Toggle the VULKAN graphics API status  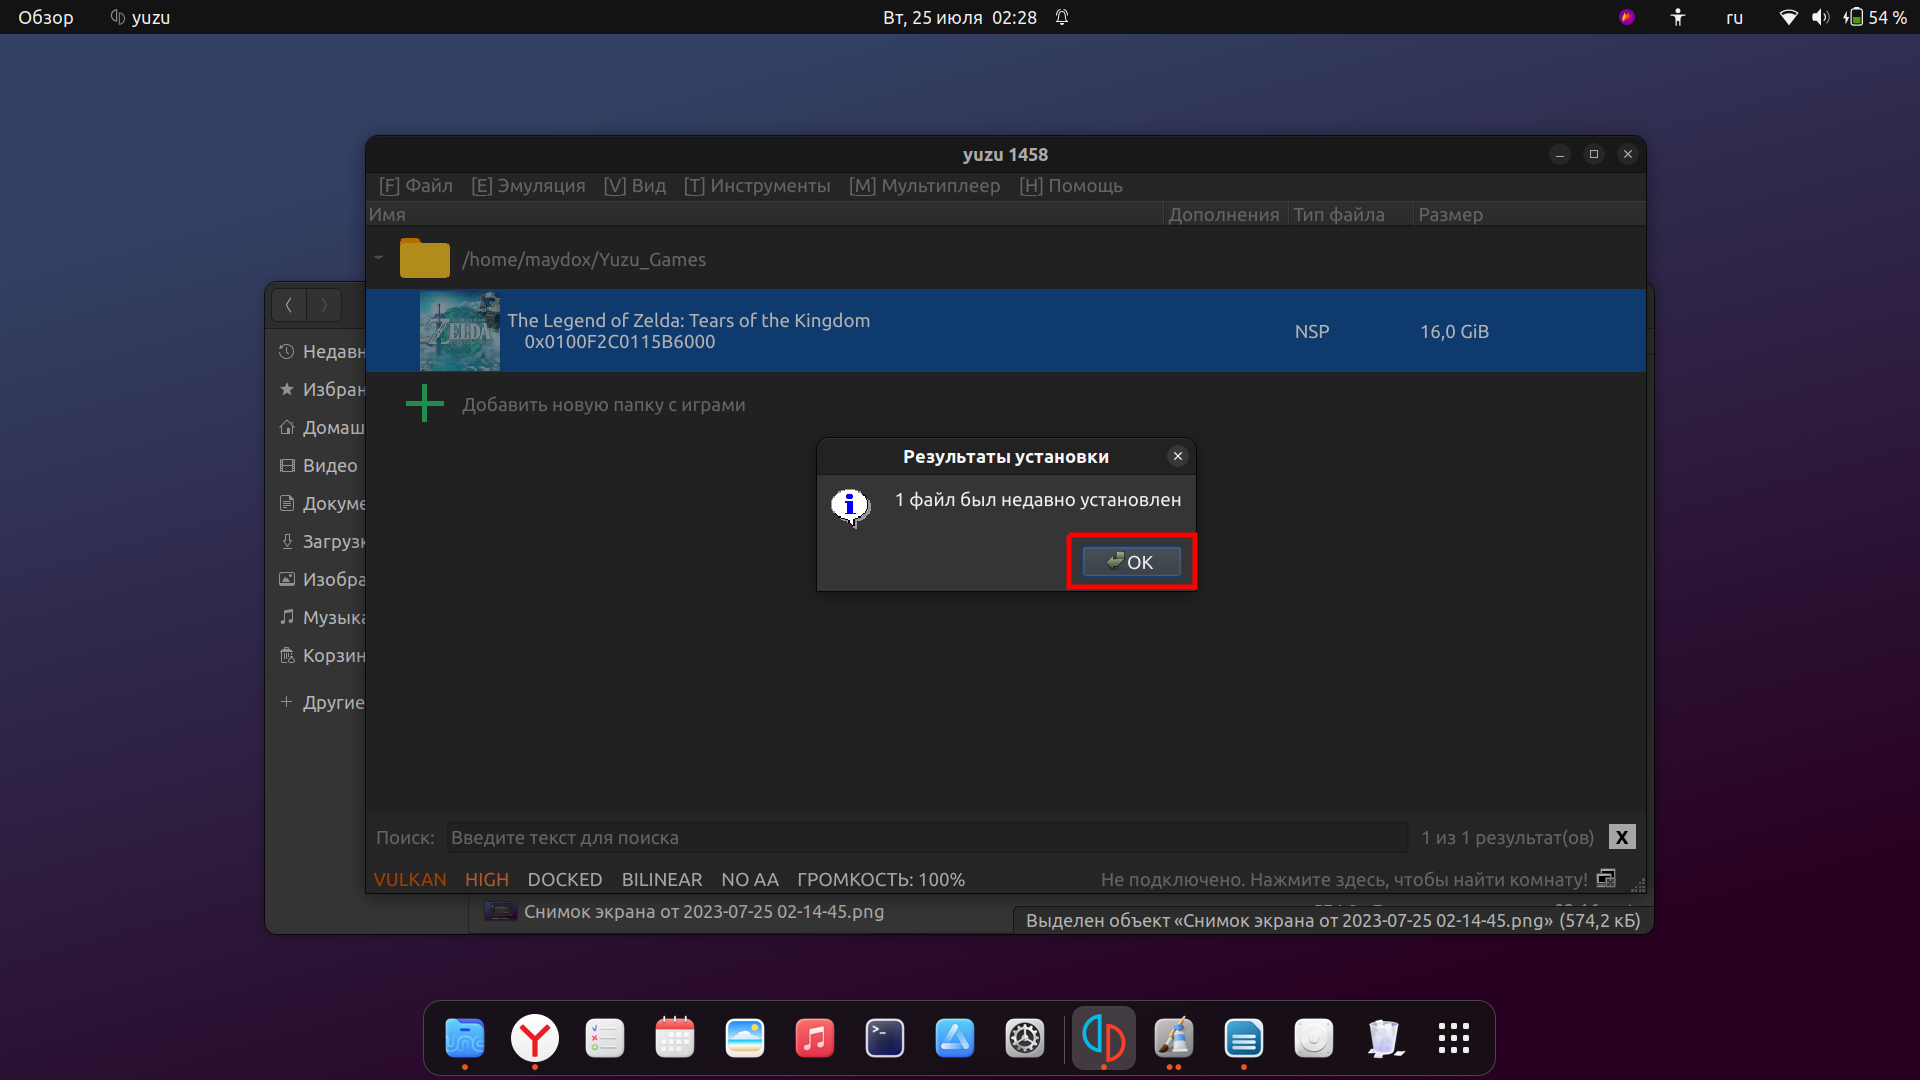(x=410, y=879)
